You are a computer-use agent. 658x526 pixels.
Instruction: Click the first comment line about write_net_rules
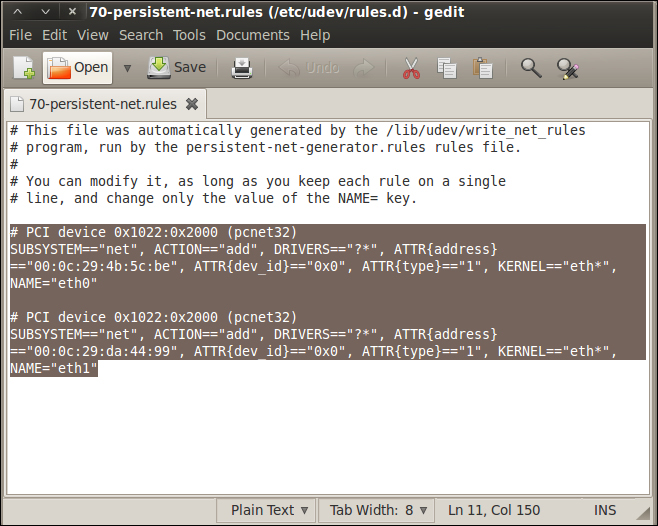[298, 130]
